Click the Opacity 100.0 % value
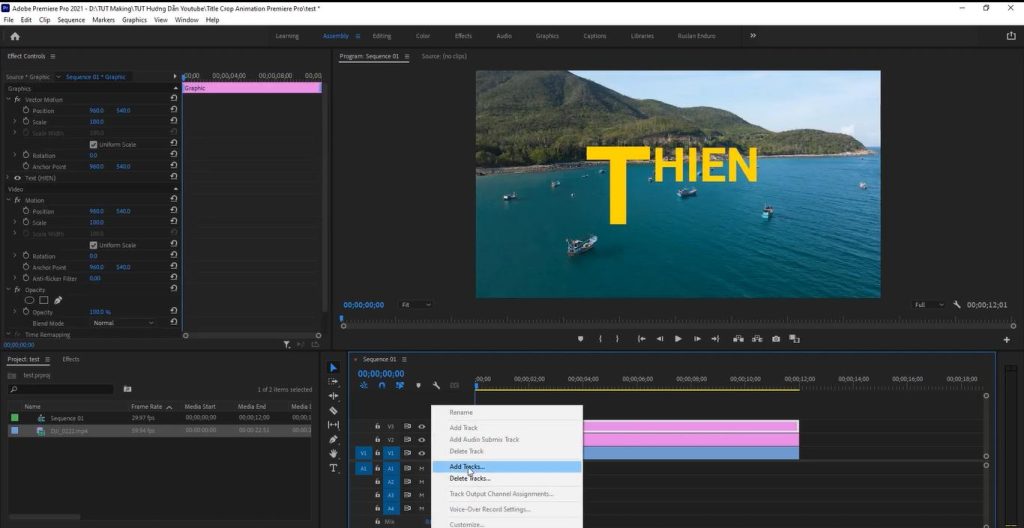Screen dimensions: 1024x528 (100, 312)
